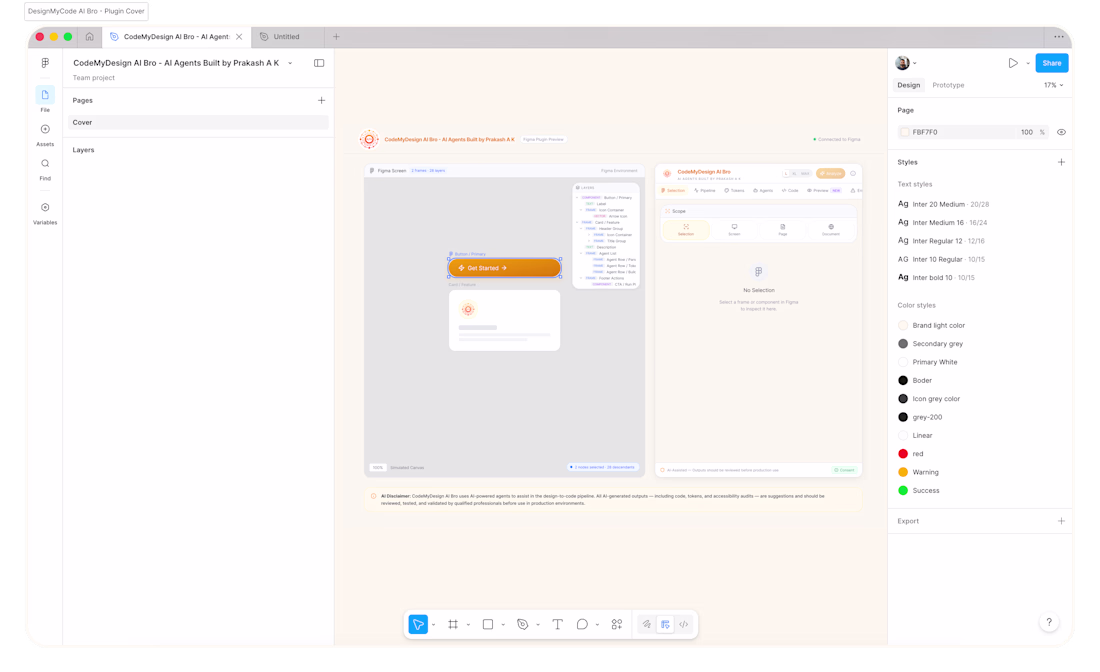Open the Find search panel
The image size is (1100, 672).
(x=45, y=169)
